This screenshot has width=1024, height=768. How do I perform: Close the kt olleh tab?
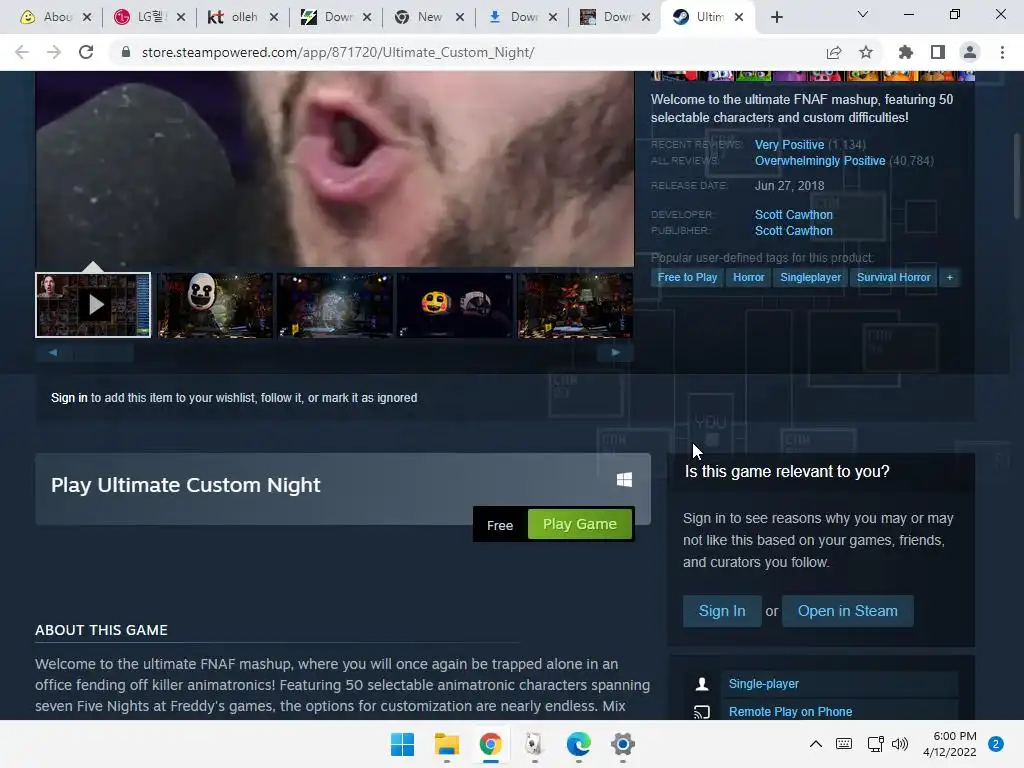[274, 17]
